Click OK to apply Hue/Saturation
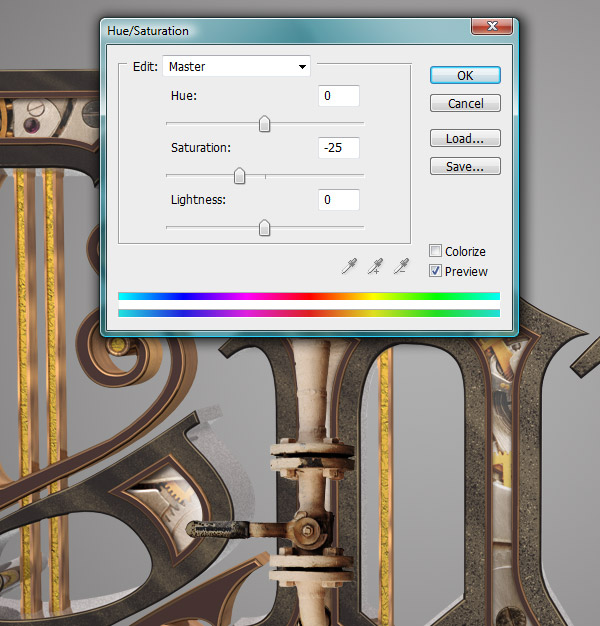The image size is (600, 626). coord(465,75)
